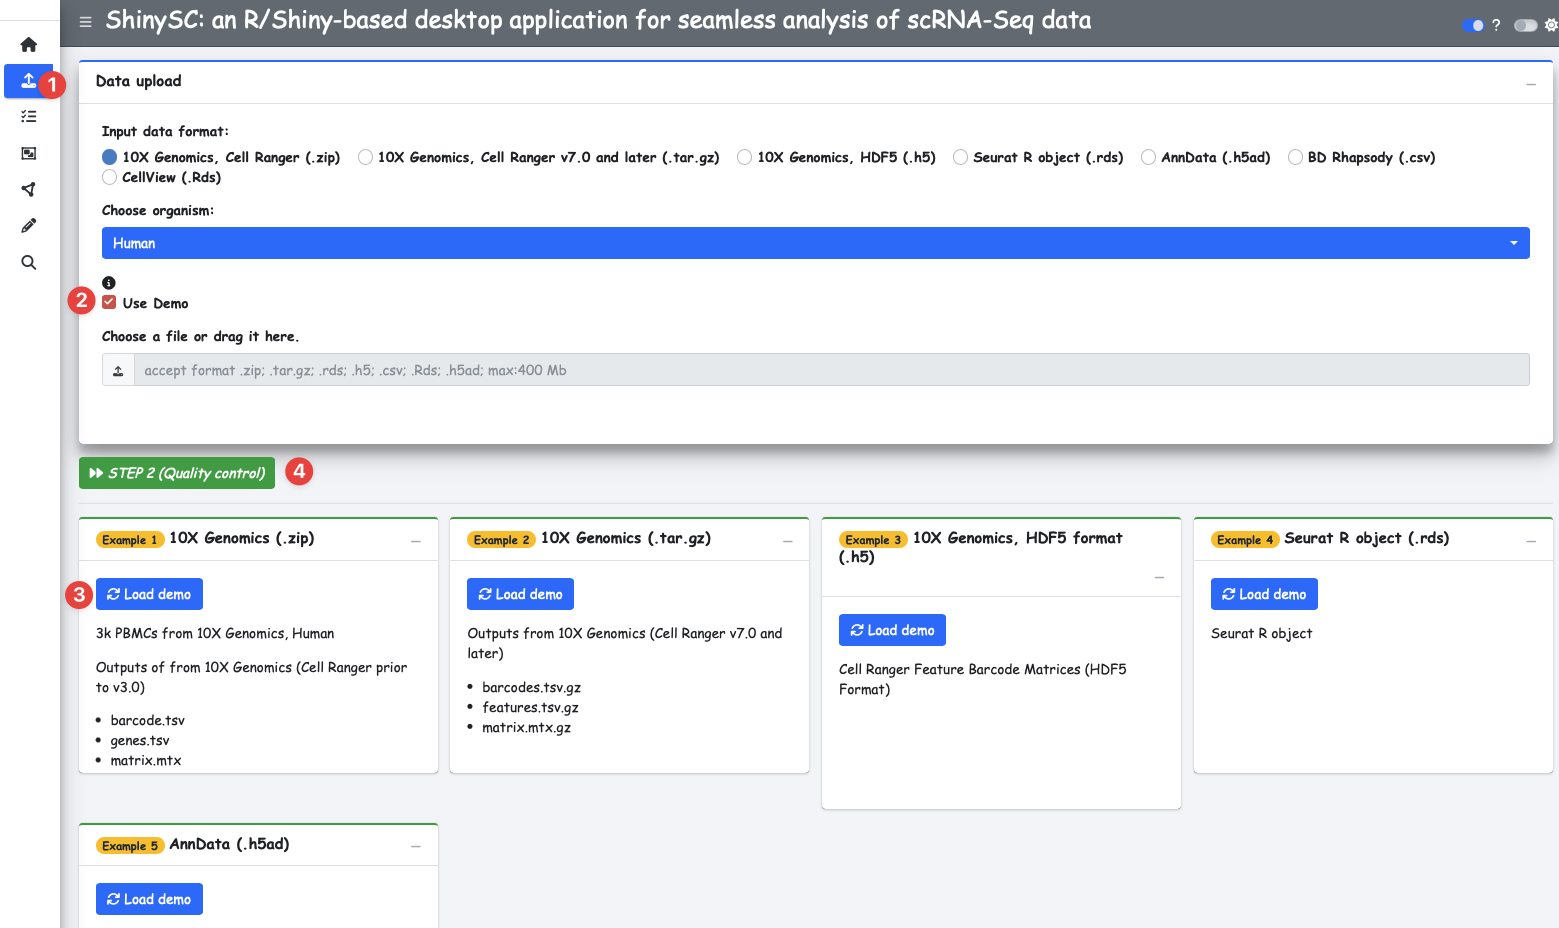Click the info icon above Use Demo
This screenshot has width=1559, height=928.
coord(109,283)
